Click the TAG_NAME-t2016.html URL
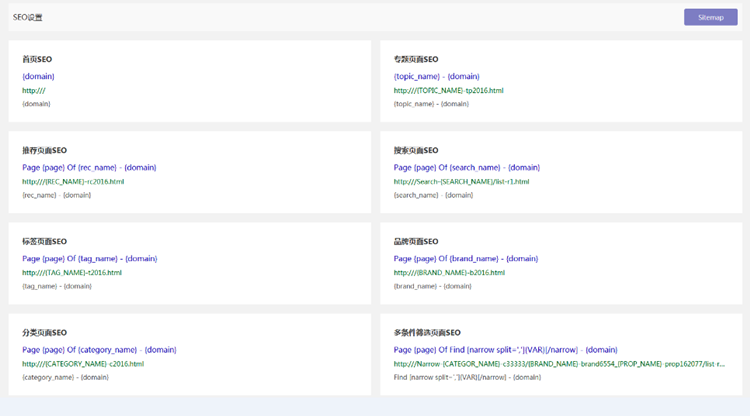 (72, 272)
